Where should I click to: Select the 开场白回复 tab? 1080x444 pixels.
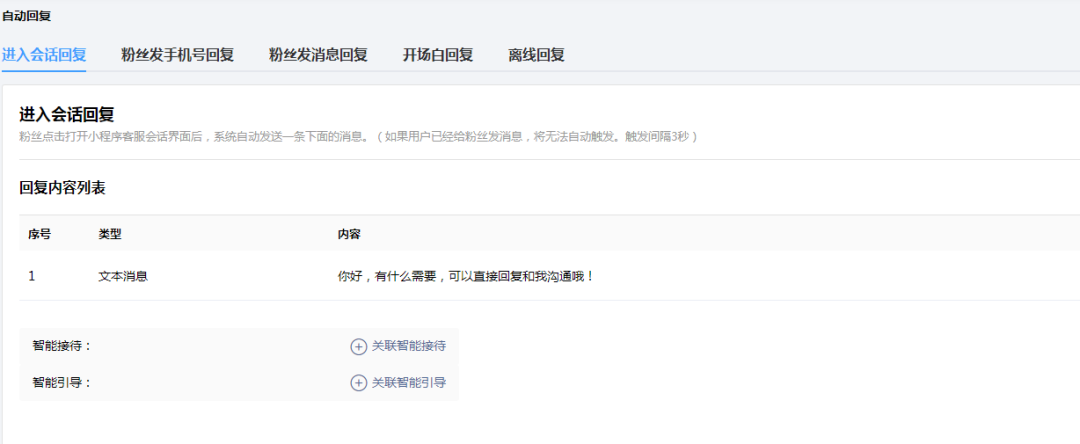[438, 55]
